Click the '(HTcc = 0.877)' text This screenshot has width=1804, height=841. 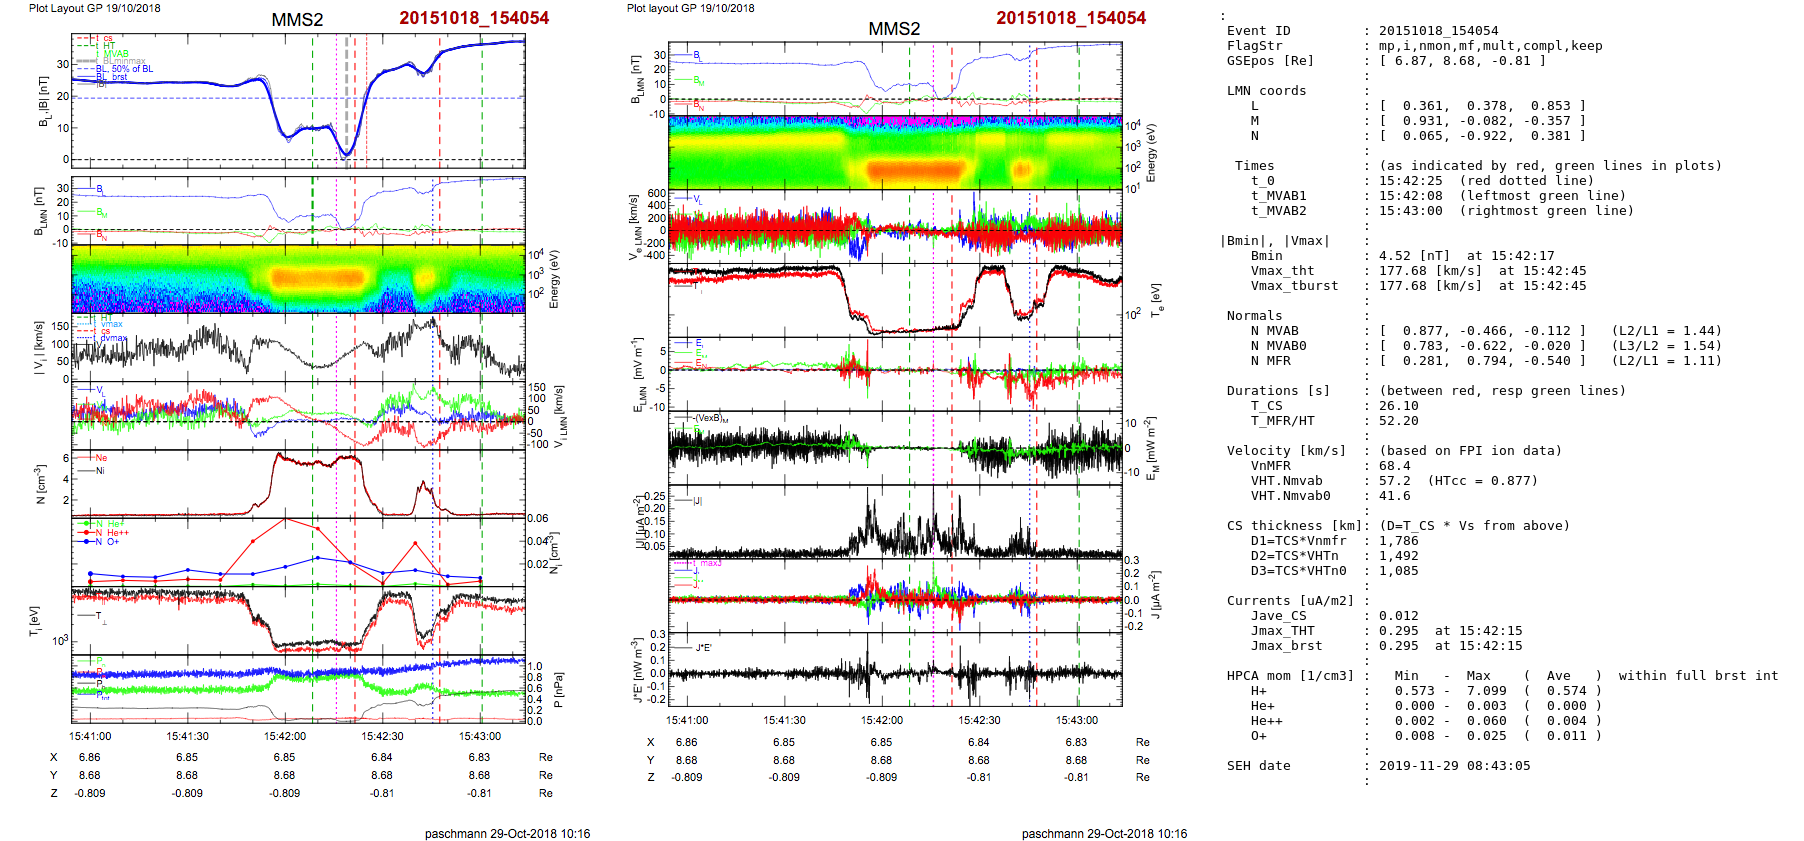(x=1482, y=481)
